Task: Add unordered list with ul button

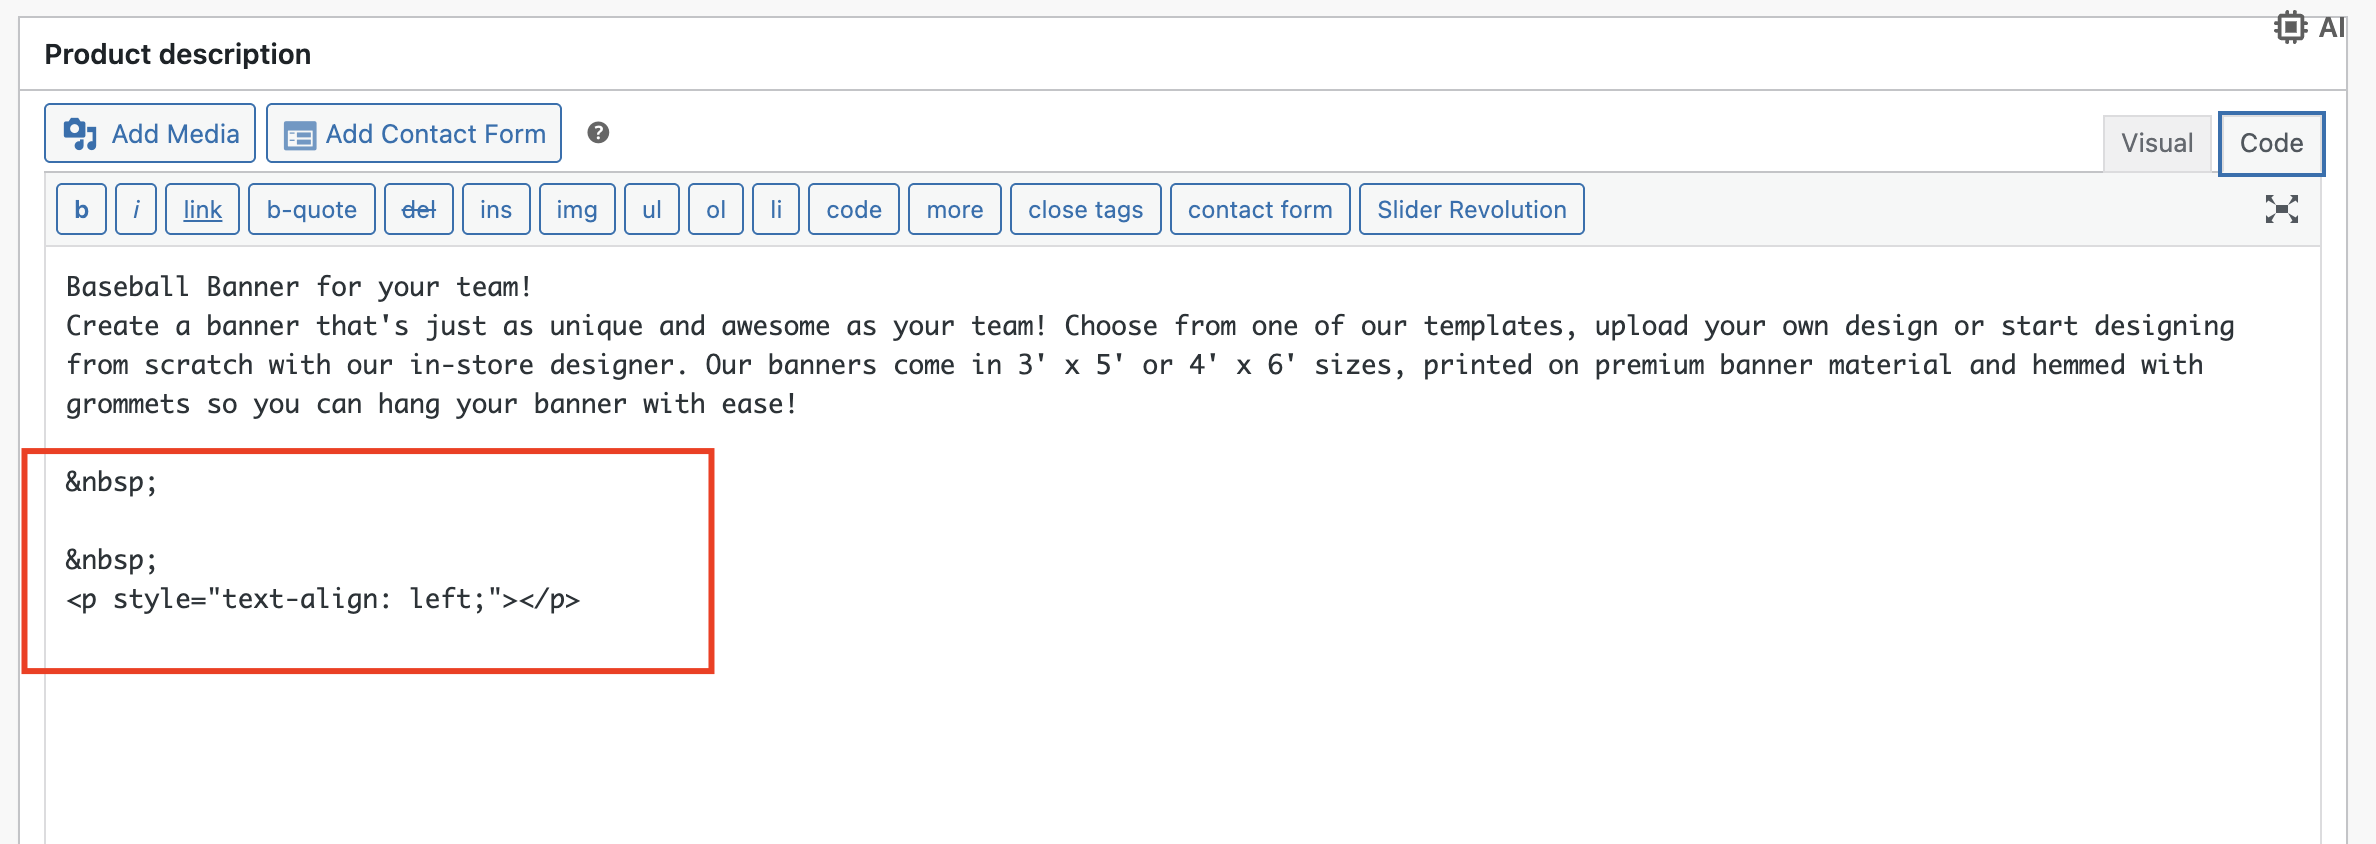Action: point(652,209)
